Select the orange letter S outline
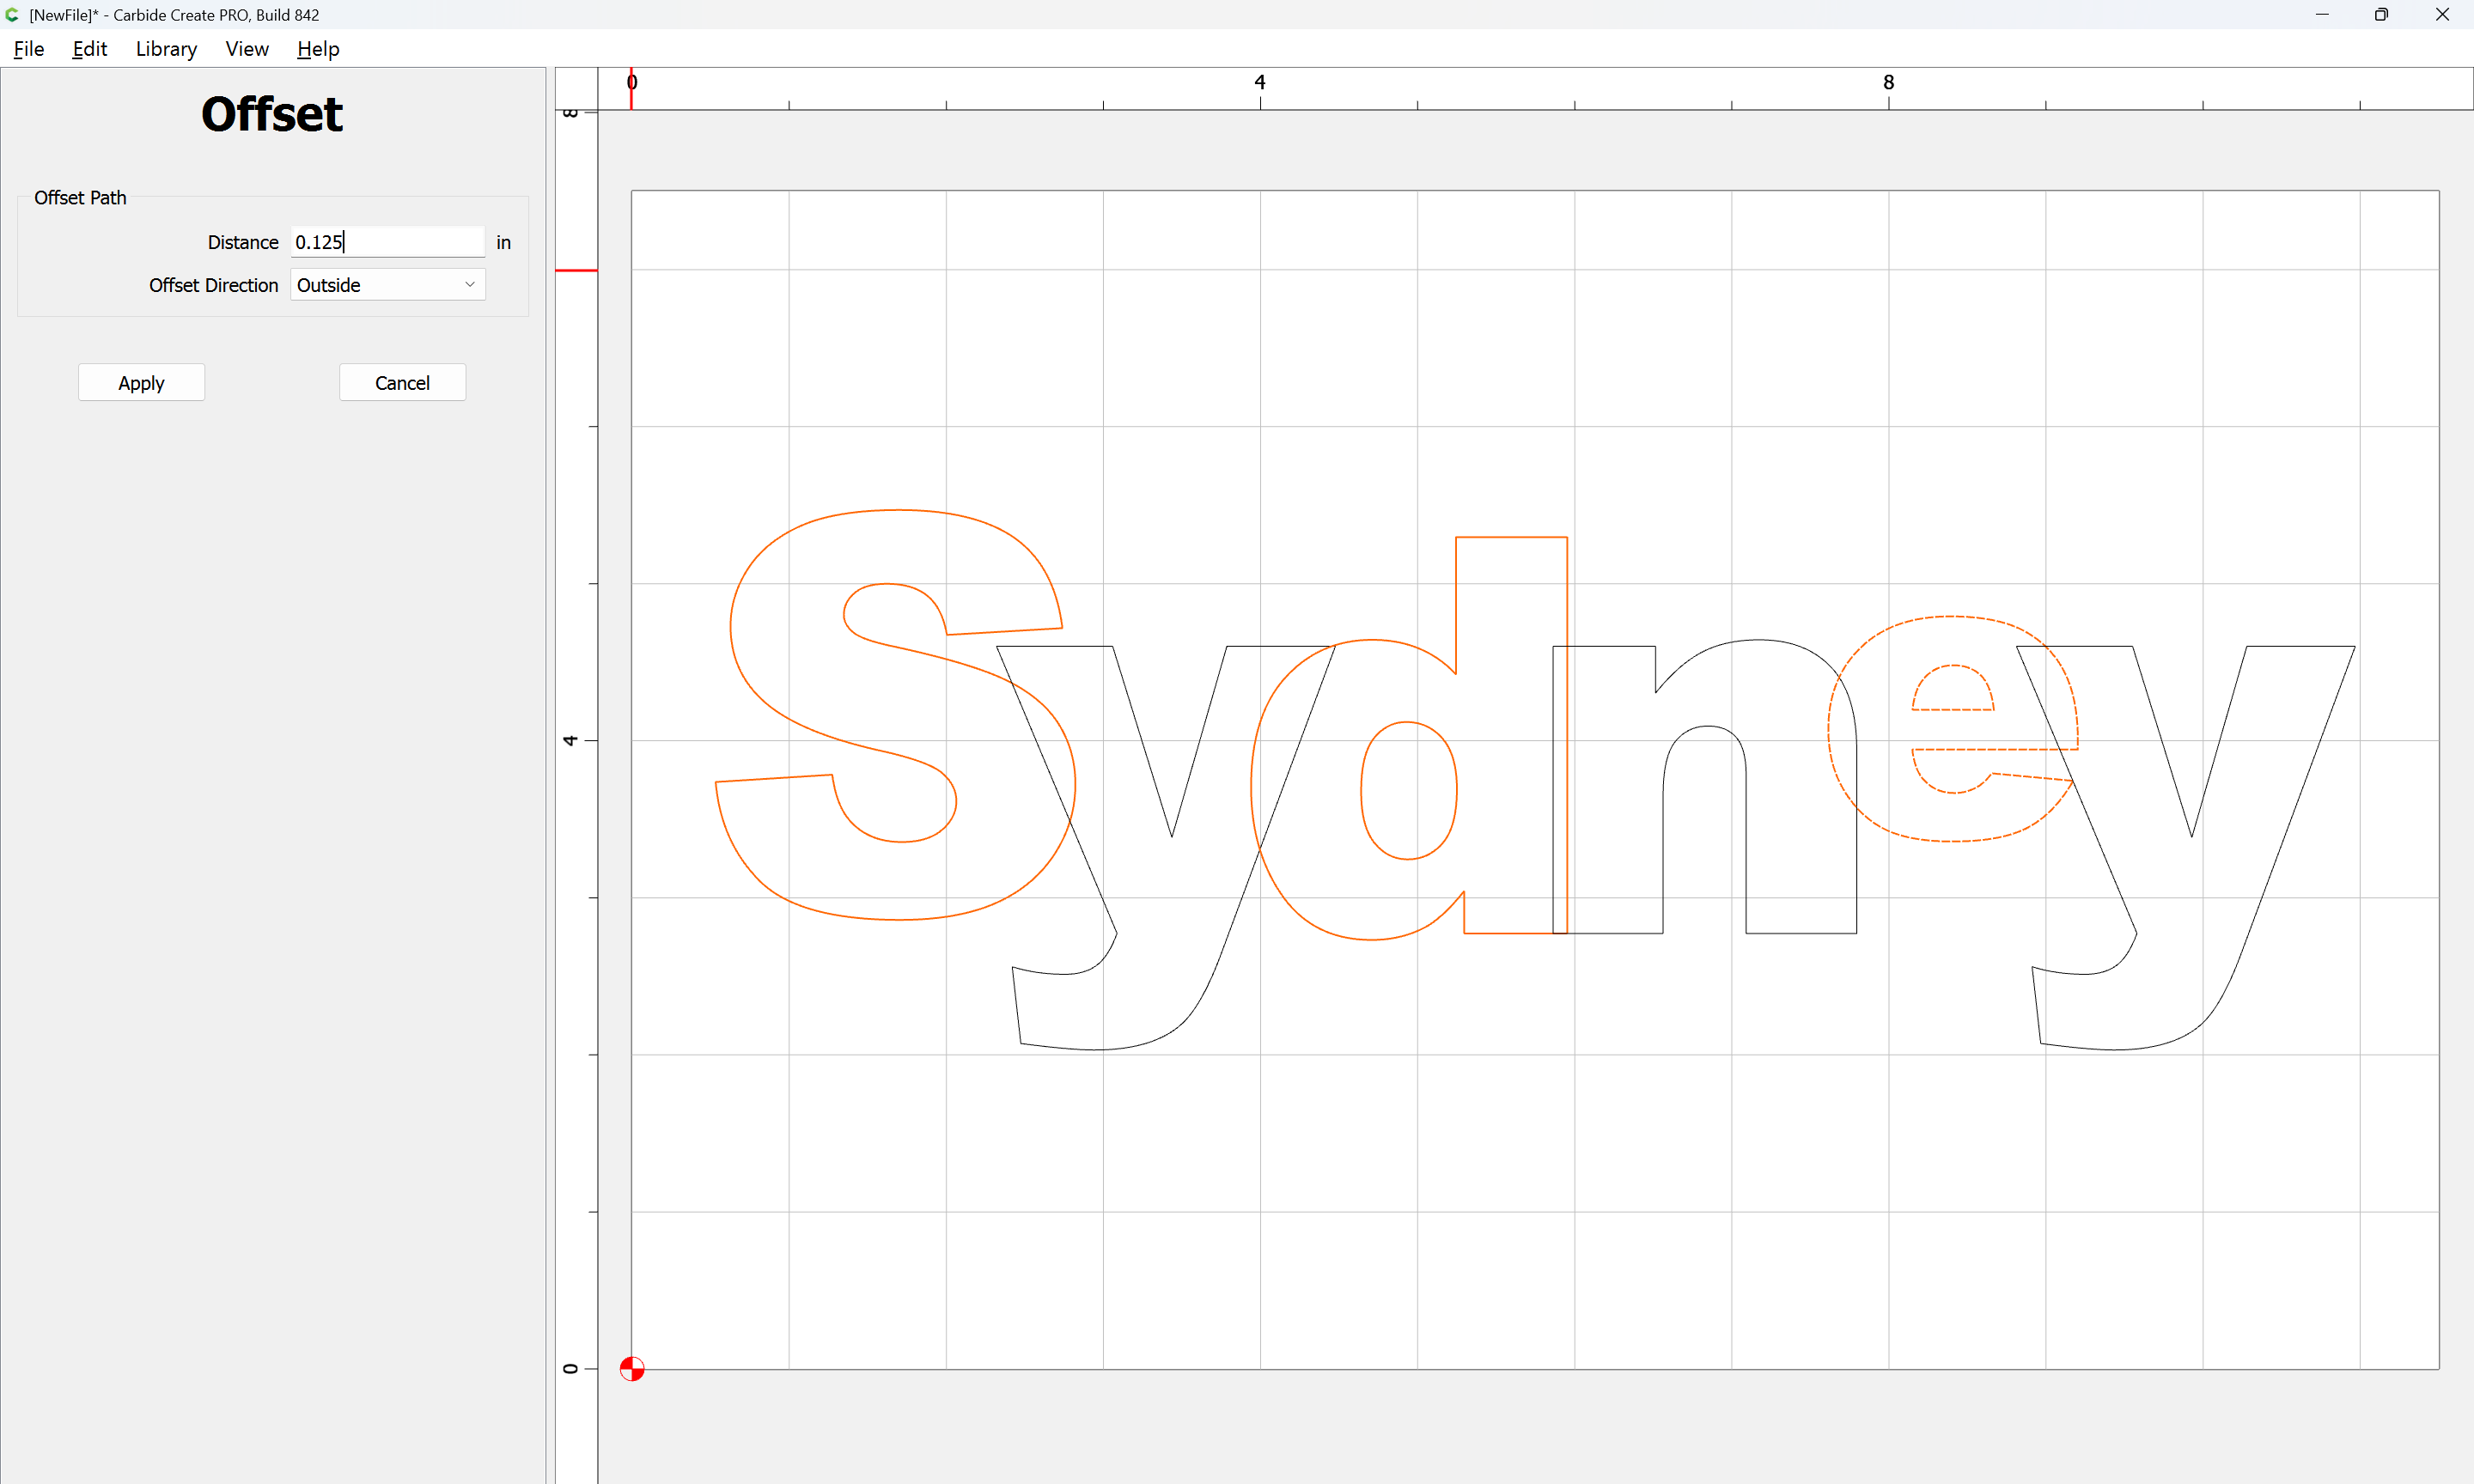This screenshot has width=2474, height=1484. click(731, 627)
